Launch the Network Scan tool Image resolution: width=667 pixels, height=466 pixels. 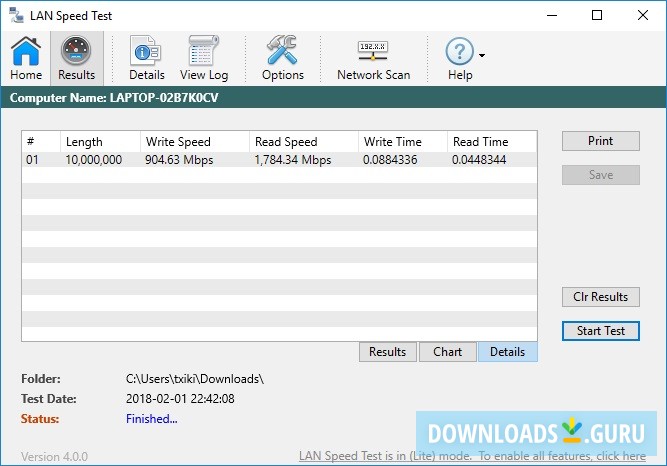point(373,58)
